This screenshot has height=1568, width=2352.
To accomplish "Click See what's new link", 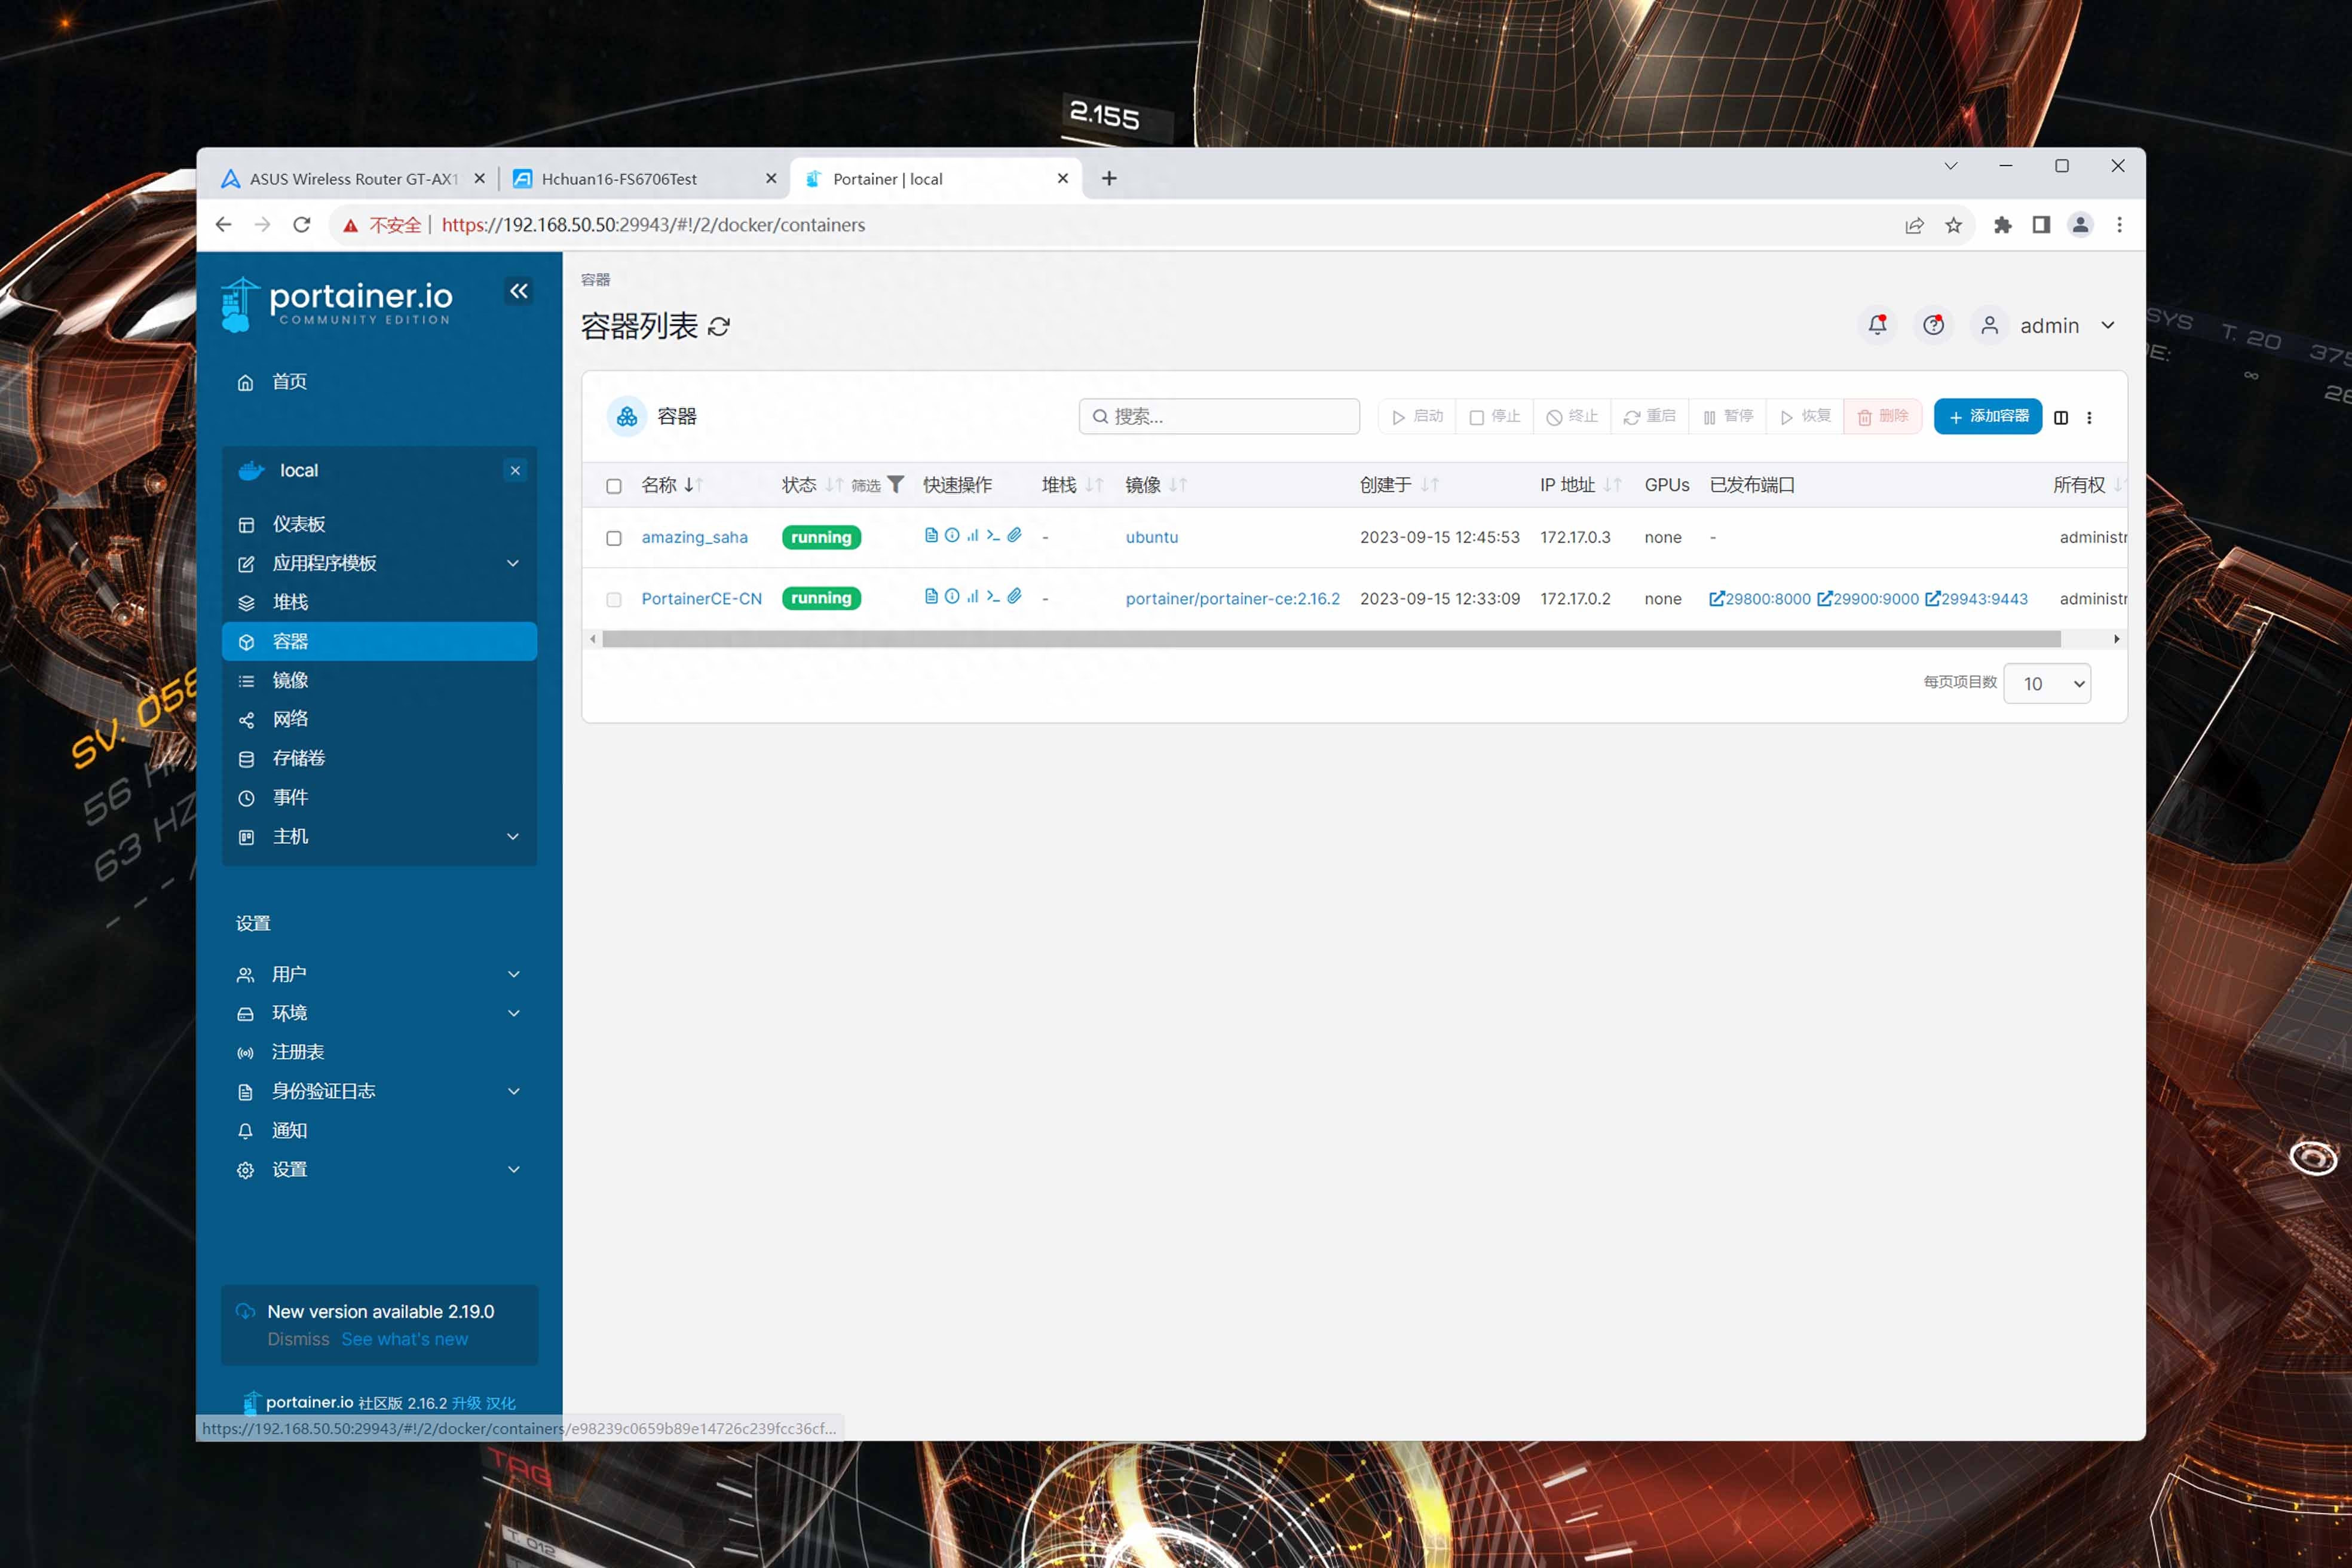I will point(404,1339).
